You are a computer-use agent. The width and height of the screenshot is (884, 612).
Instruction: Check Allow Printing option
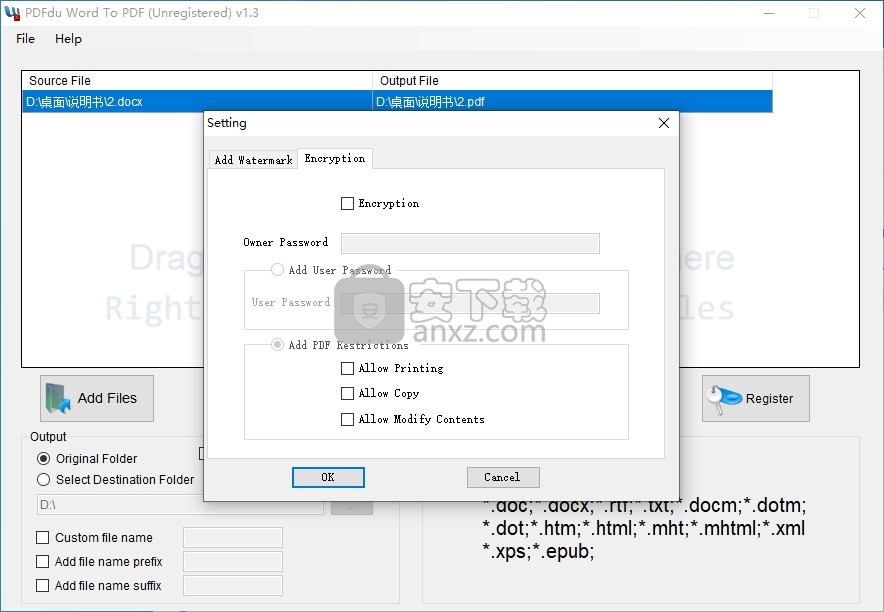(347, 368)
